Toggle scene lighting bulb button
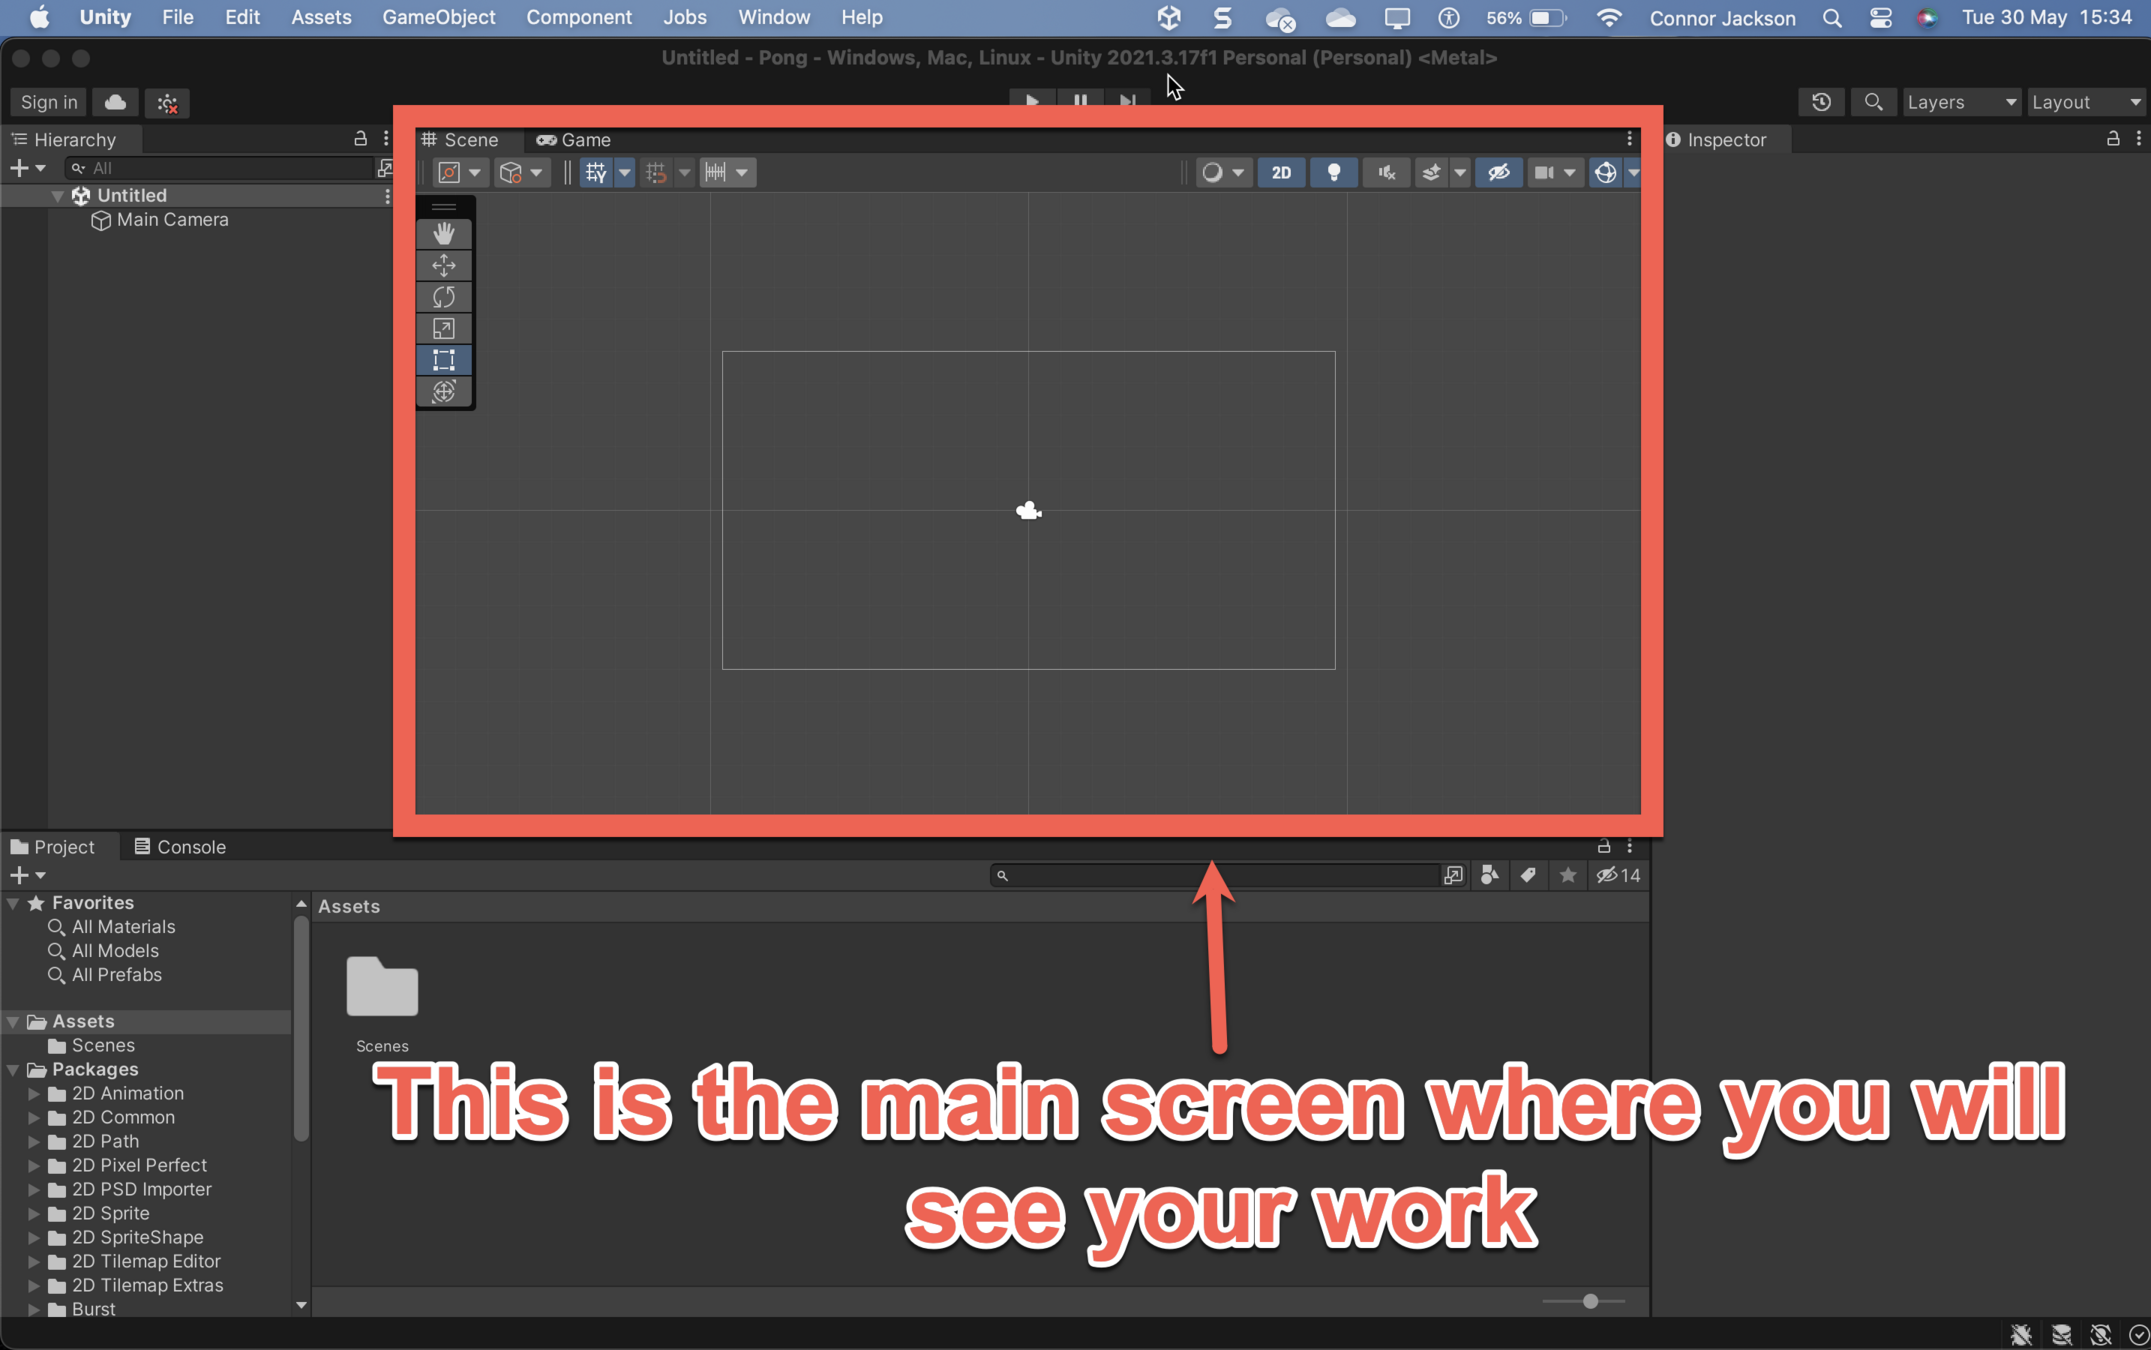This screenshot has height=1350, width=2151. click(1333, 173)
